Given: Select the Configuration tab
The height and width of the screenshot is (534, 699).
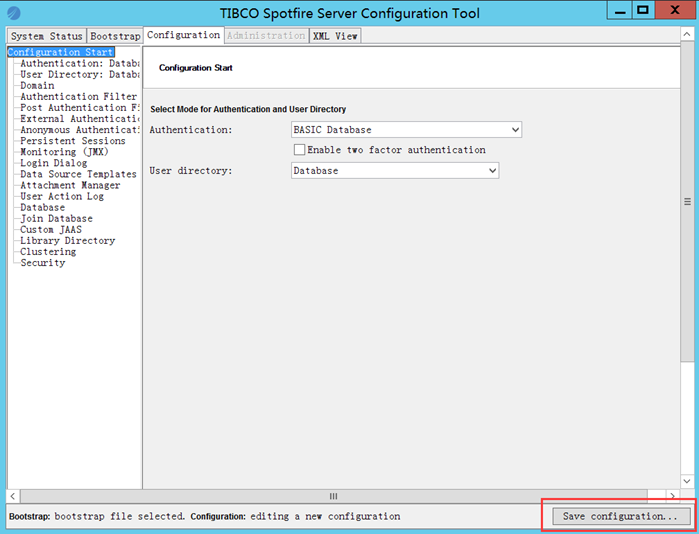Looking at the screenshot, I should [183, 35].
